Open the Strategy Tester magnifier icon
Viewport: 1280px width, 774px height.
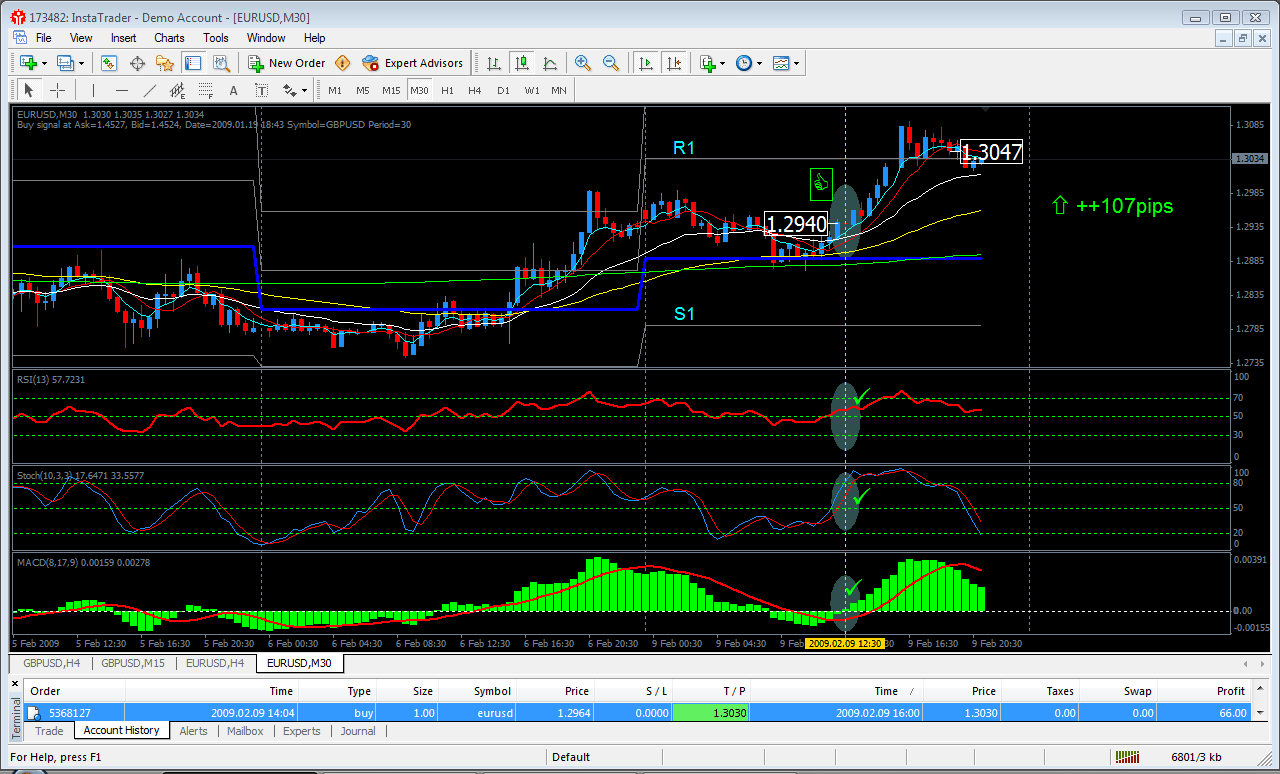221,63
